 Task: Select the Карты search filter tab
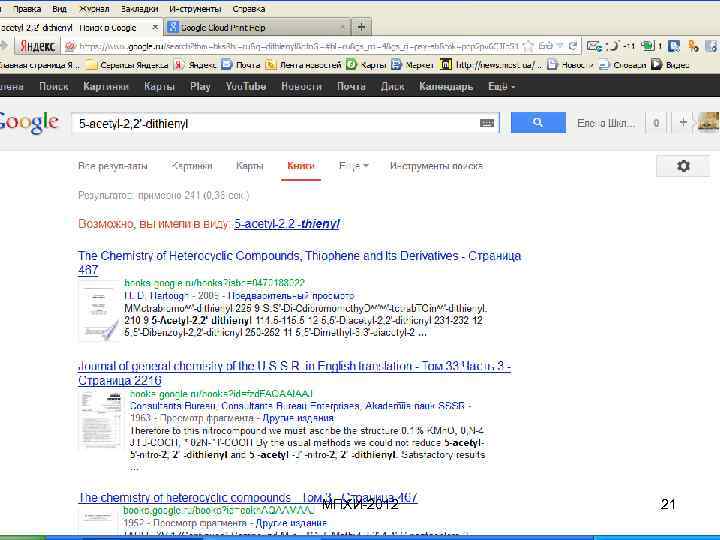point(249,166)
